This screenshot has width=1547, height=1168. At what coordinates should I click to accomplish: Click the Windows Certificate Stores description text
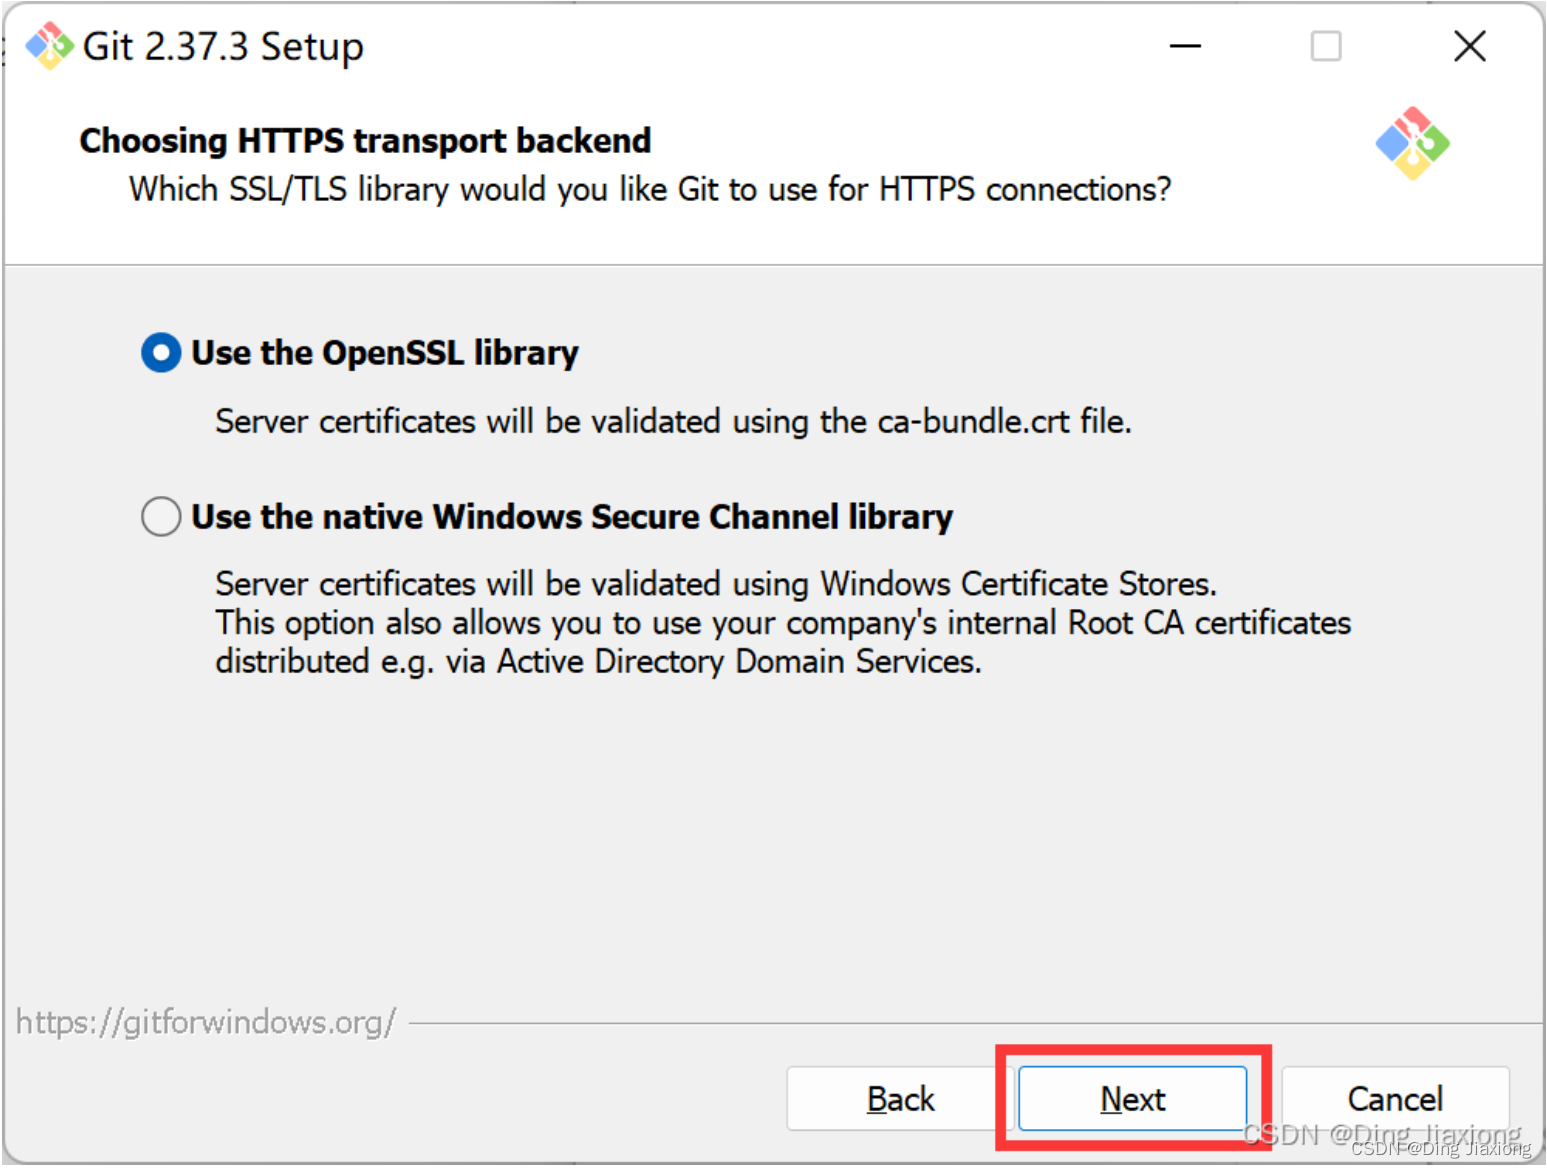716,583
